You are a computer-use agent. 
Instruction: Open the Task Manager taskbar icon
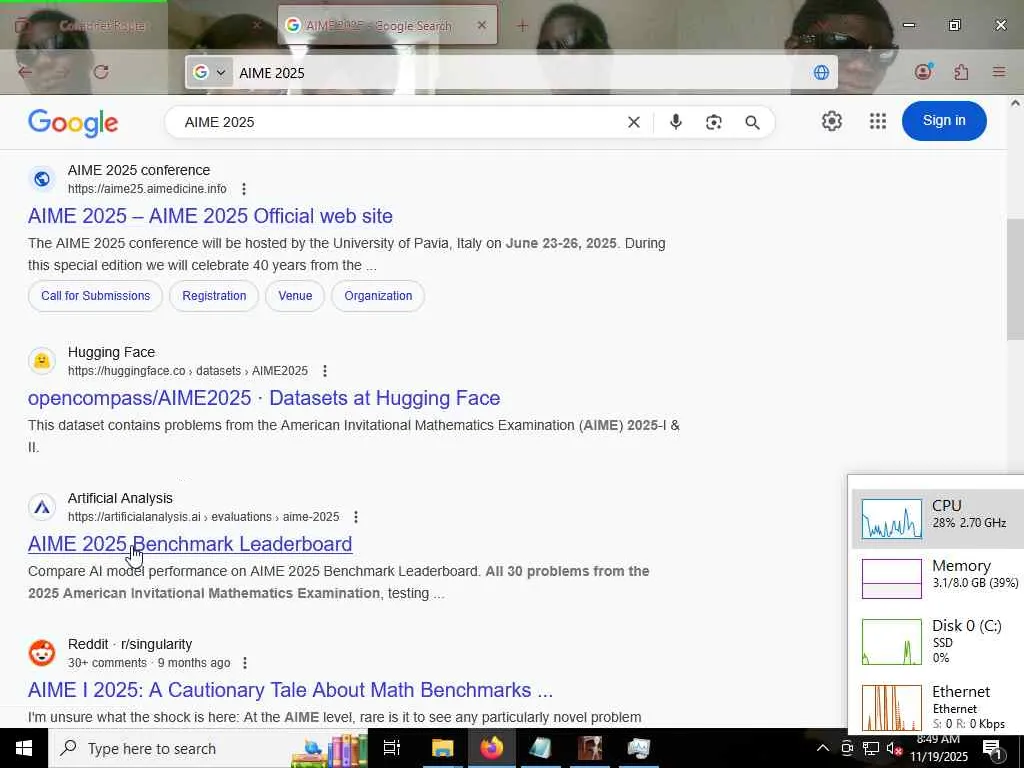638,748
